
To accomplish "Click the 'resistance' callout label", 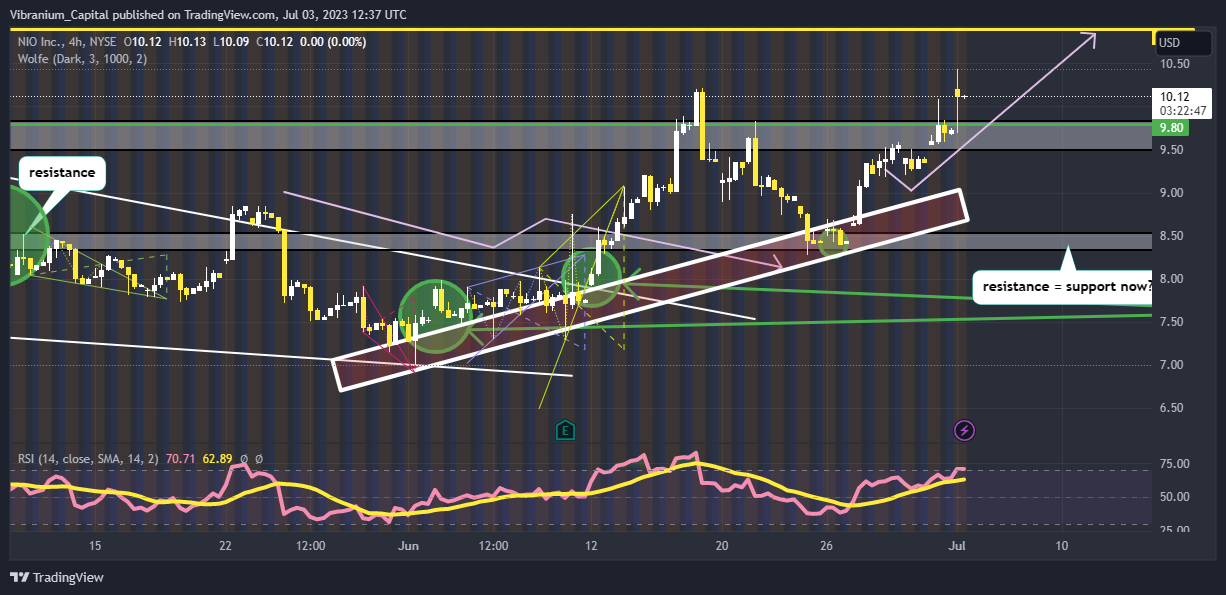I will [x=62, y=172].
